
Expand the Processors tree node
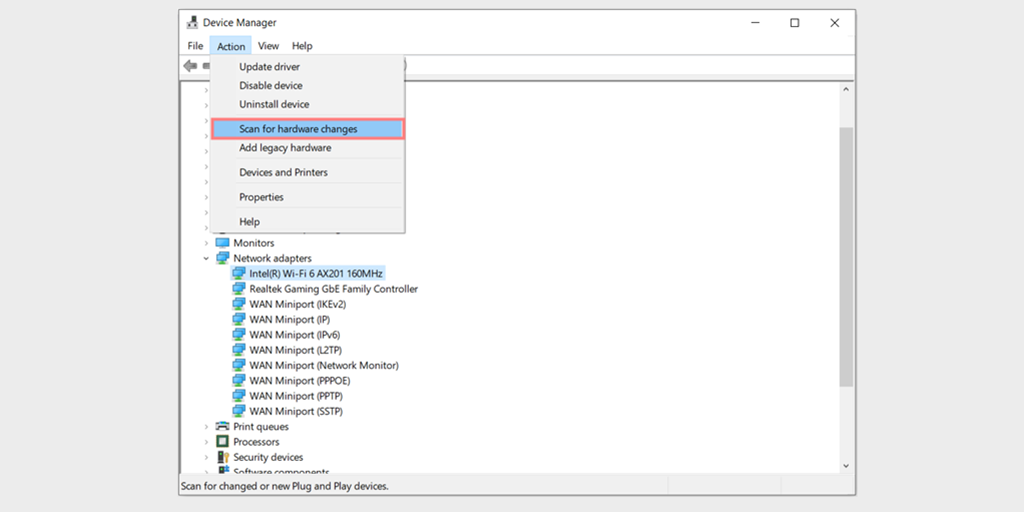coord(206,442)
